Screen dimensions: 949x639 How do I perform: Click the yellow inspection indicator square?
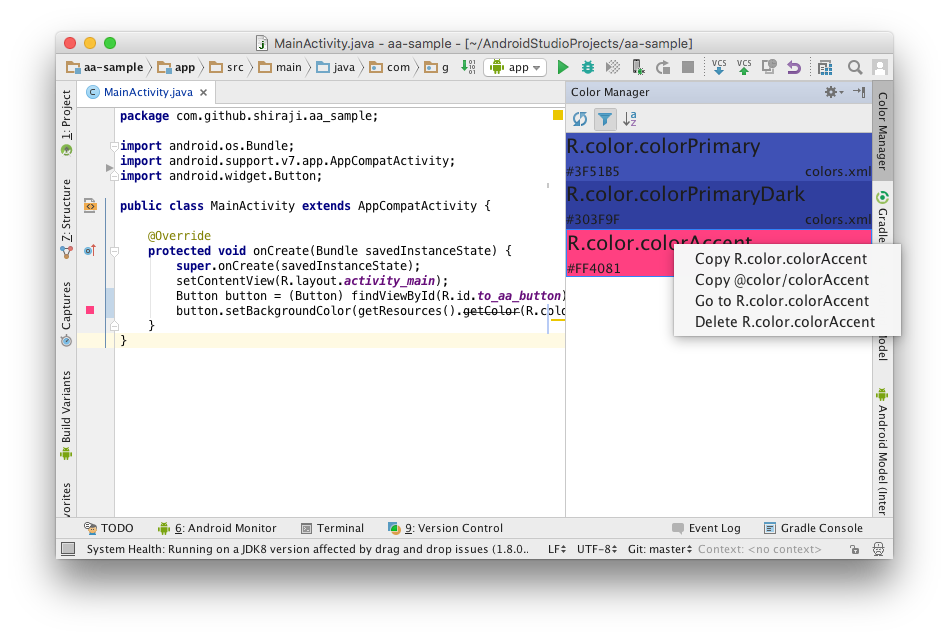click(557, 115)
